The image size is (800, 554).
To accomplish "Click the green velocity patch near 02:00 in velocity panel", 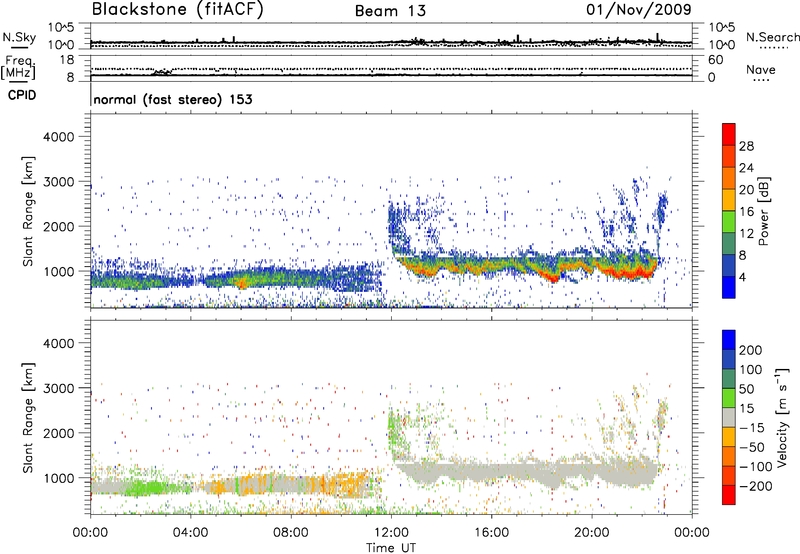I will 145,489.
